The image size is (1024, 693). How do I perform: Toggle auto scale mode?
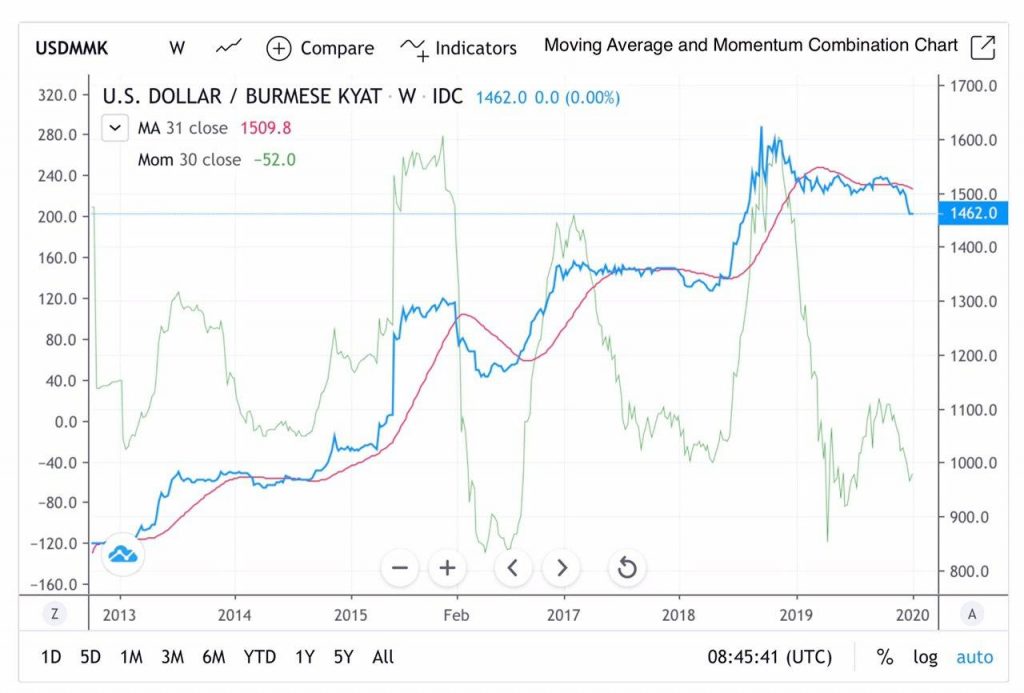[x=974, y=656]
